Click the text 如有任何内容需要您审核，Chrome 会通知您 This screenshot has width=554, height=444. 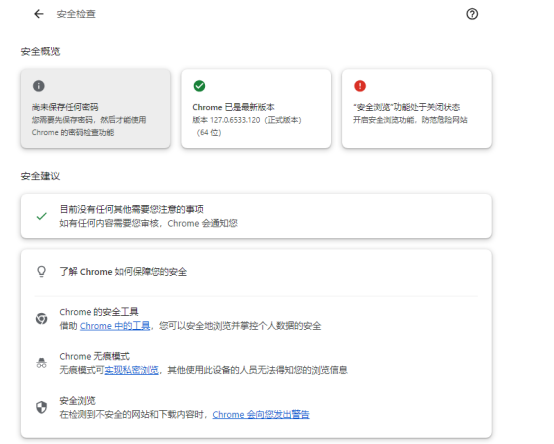coord(148,224)
